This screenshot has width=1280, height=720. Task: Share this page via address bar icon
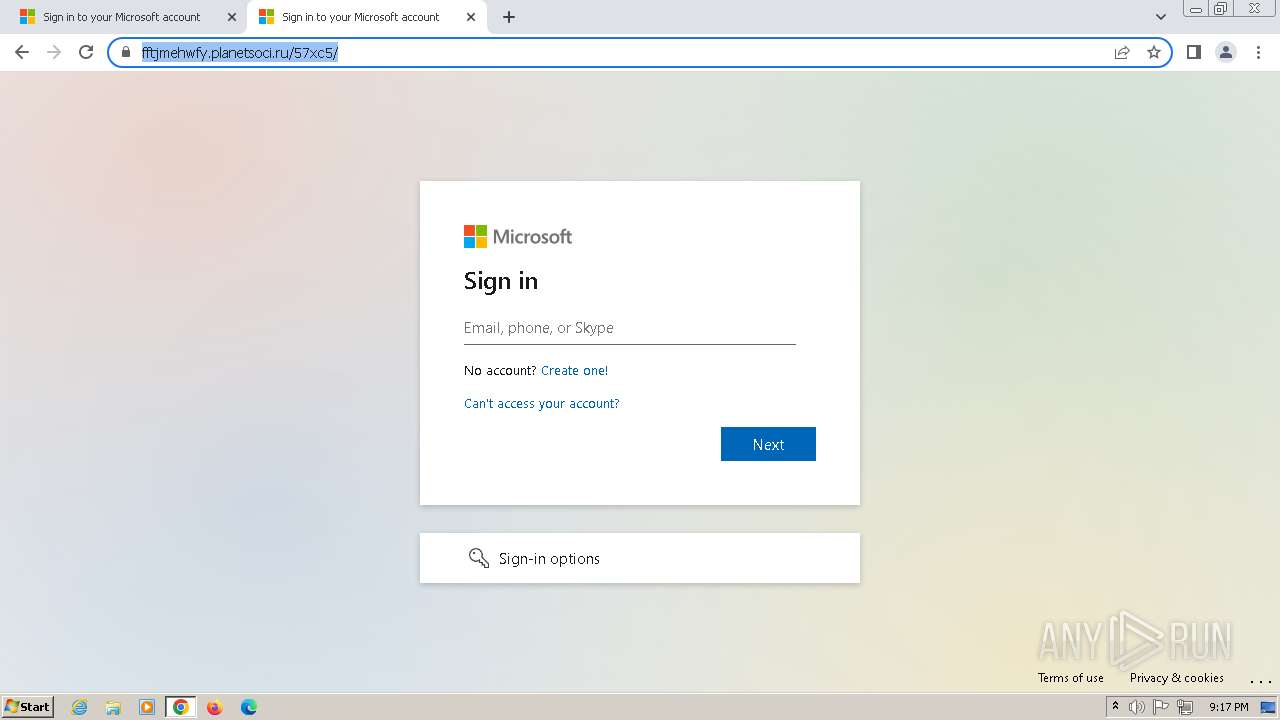click(x=1122, y=52)
